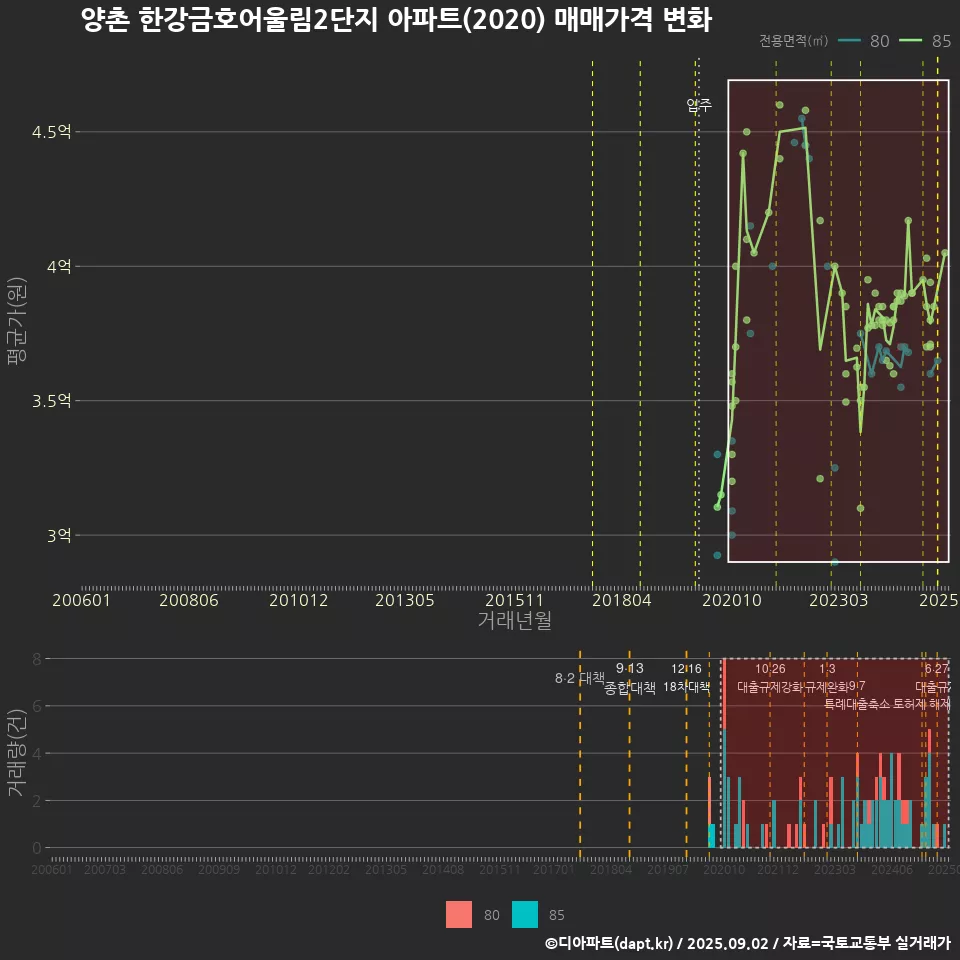Click the 거래량(건) y-axis title
960x960 pixels.
point(17,753)
